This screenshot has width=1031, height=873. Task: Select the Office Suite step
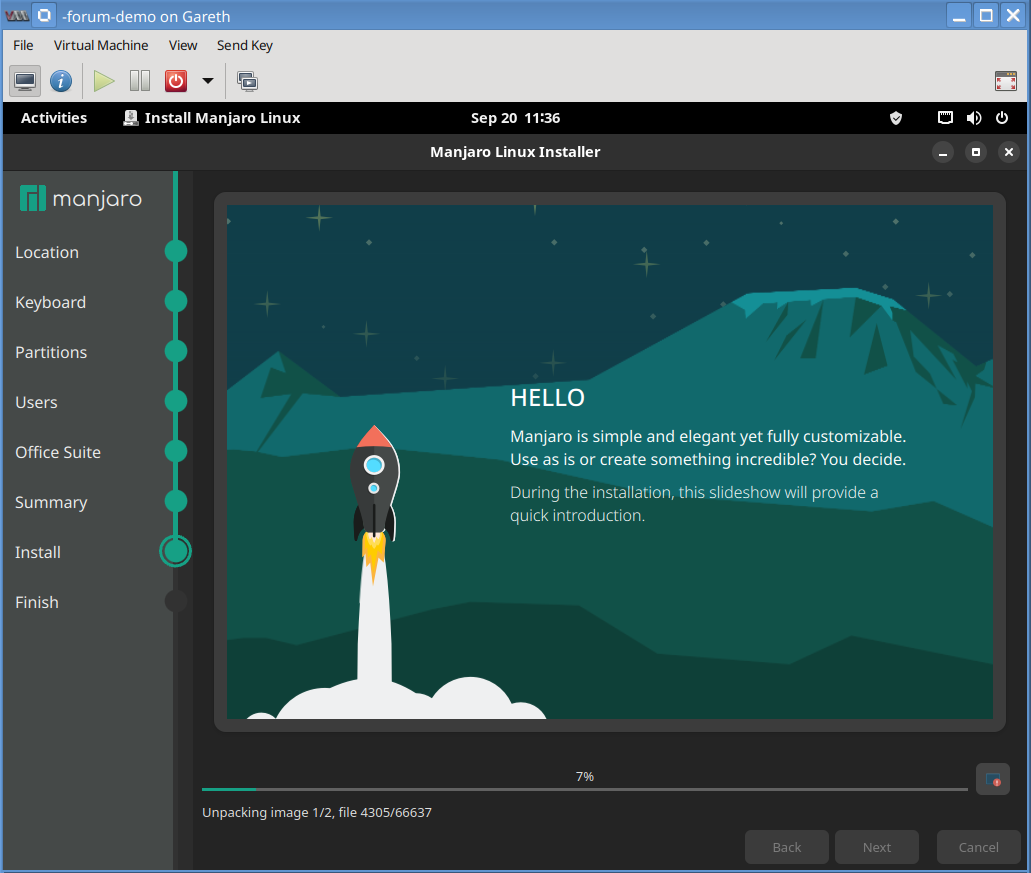coord(58,452)
